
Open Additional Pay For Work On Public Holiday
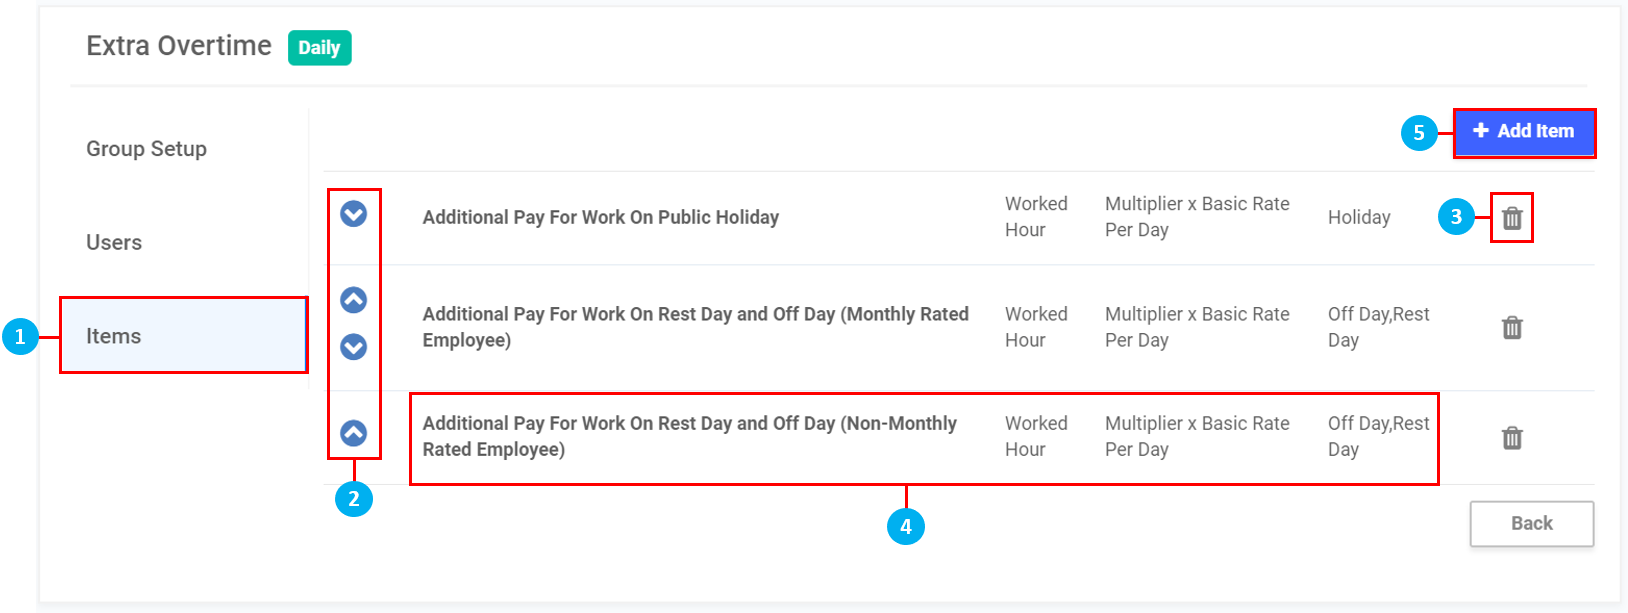pos(600,217)
